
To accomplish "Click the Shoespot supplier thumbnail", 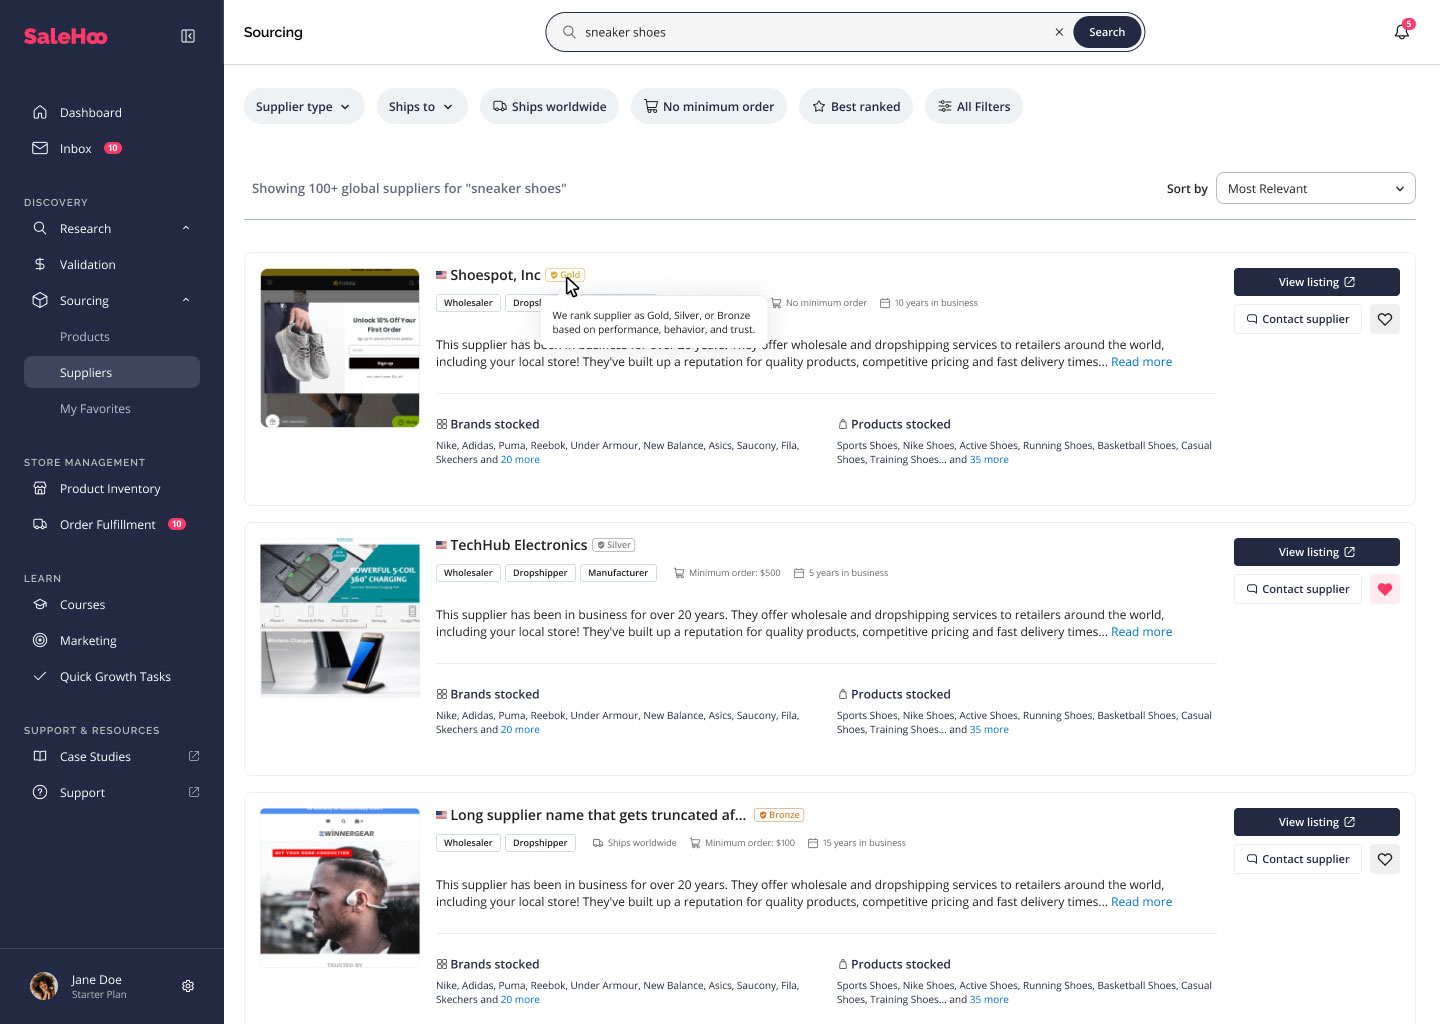I will [340, 348].
